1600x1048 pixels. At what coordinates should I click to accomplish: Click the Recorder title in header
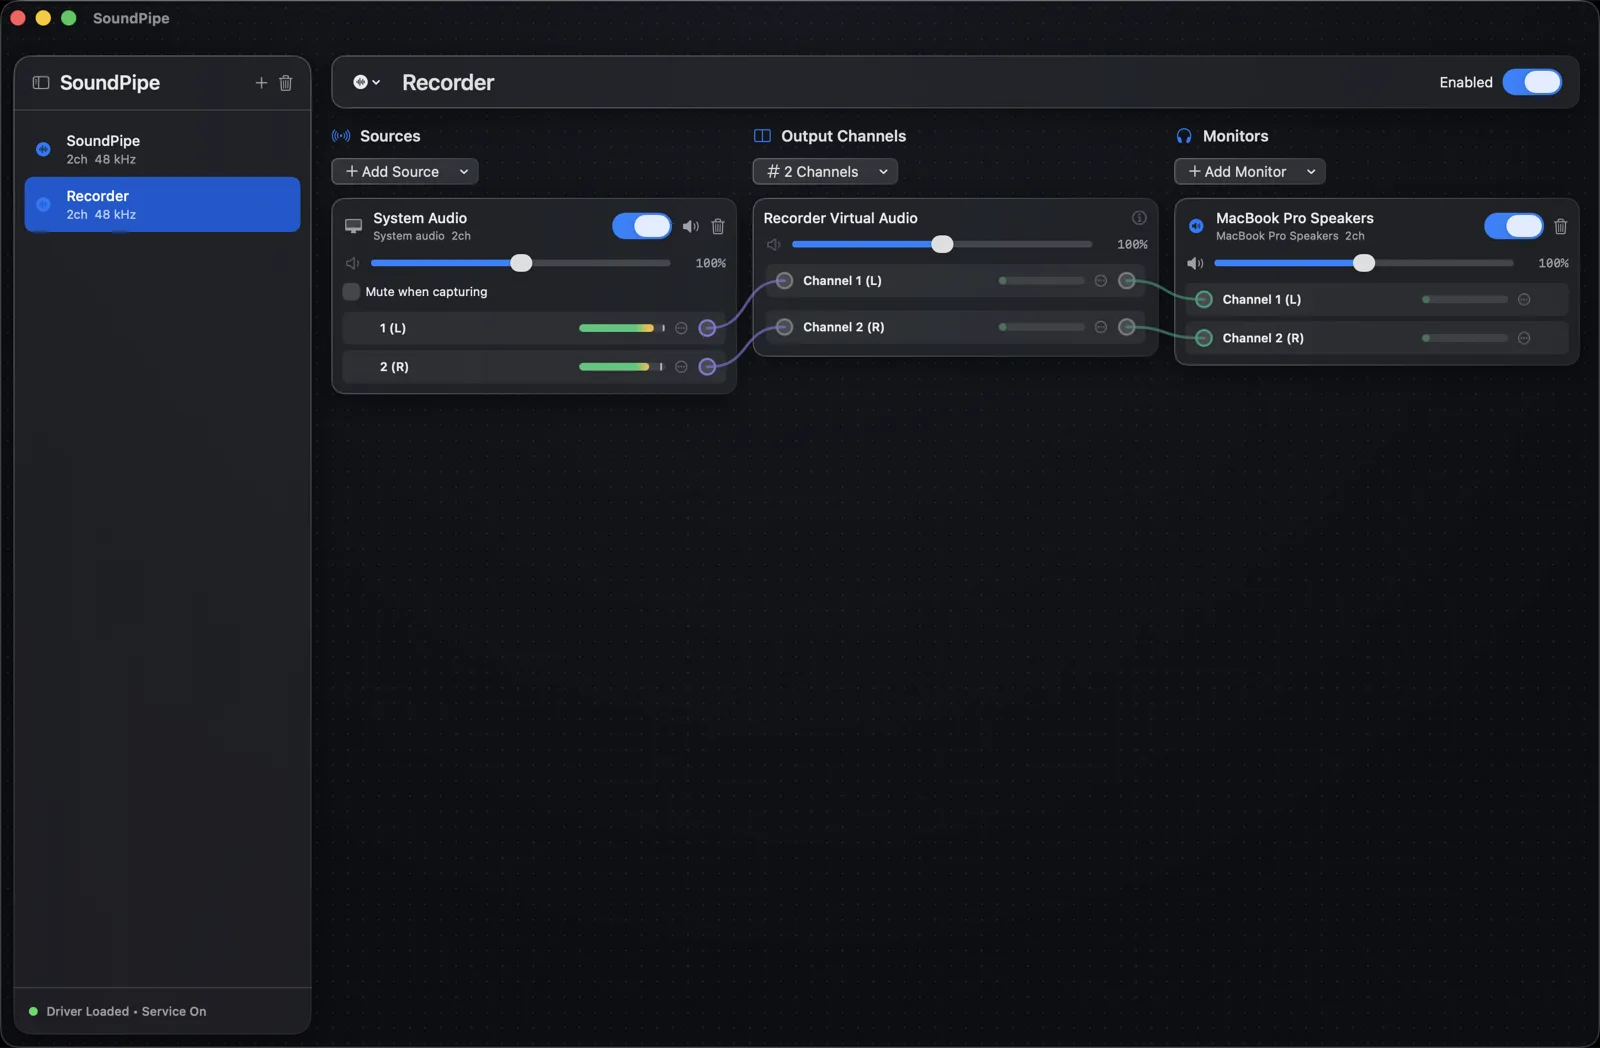tap(448, 83)
